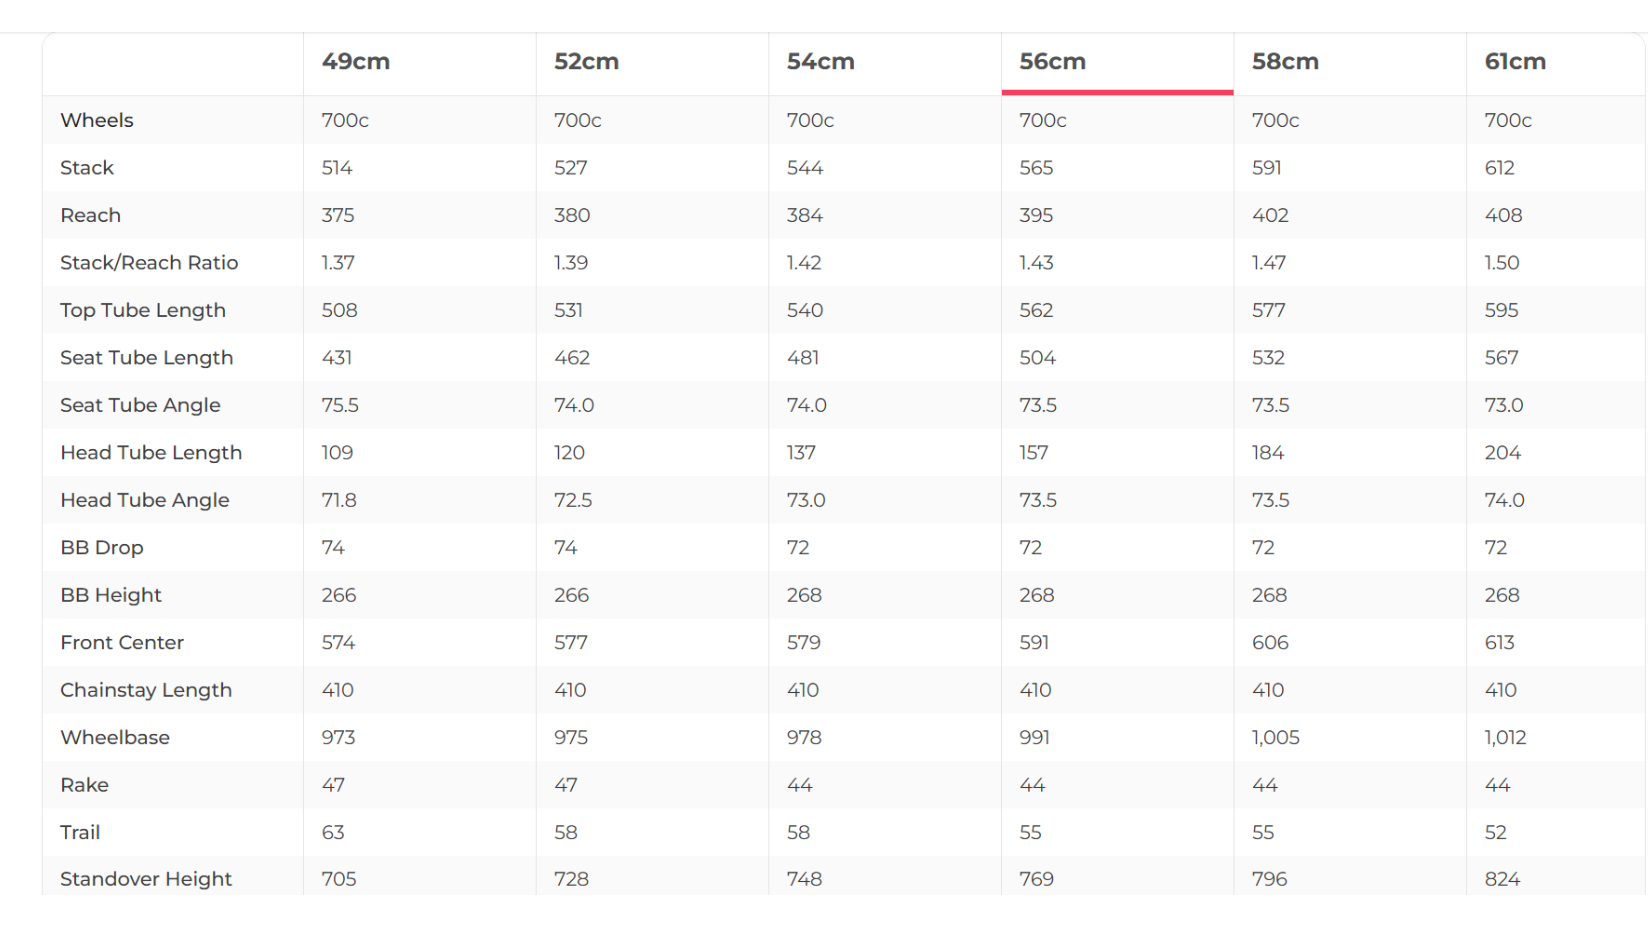Switch to the 54cm size column

[x=821, y=62]
